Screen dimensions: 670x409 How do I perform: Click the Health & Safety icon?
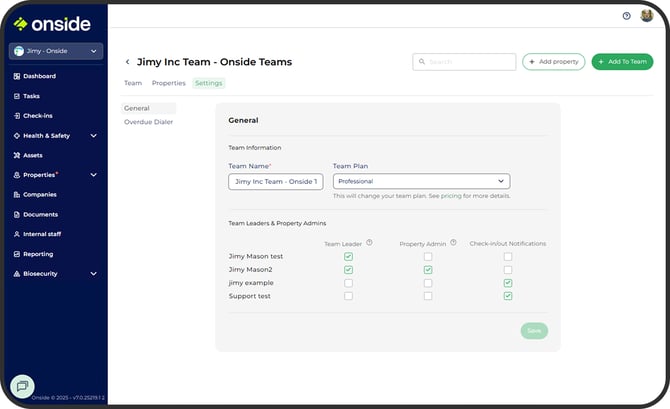point(17,135)
